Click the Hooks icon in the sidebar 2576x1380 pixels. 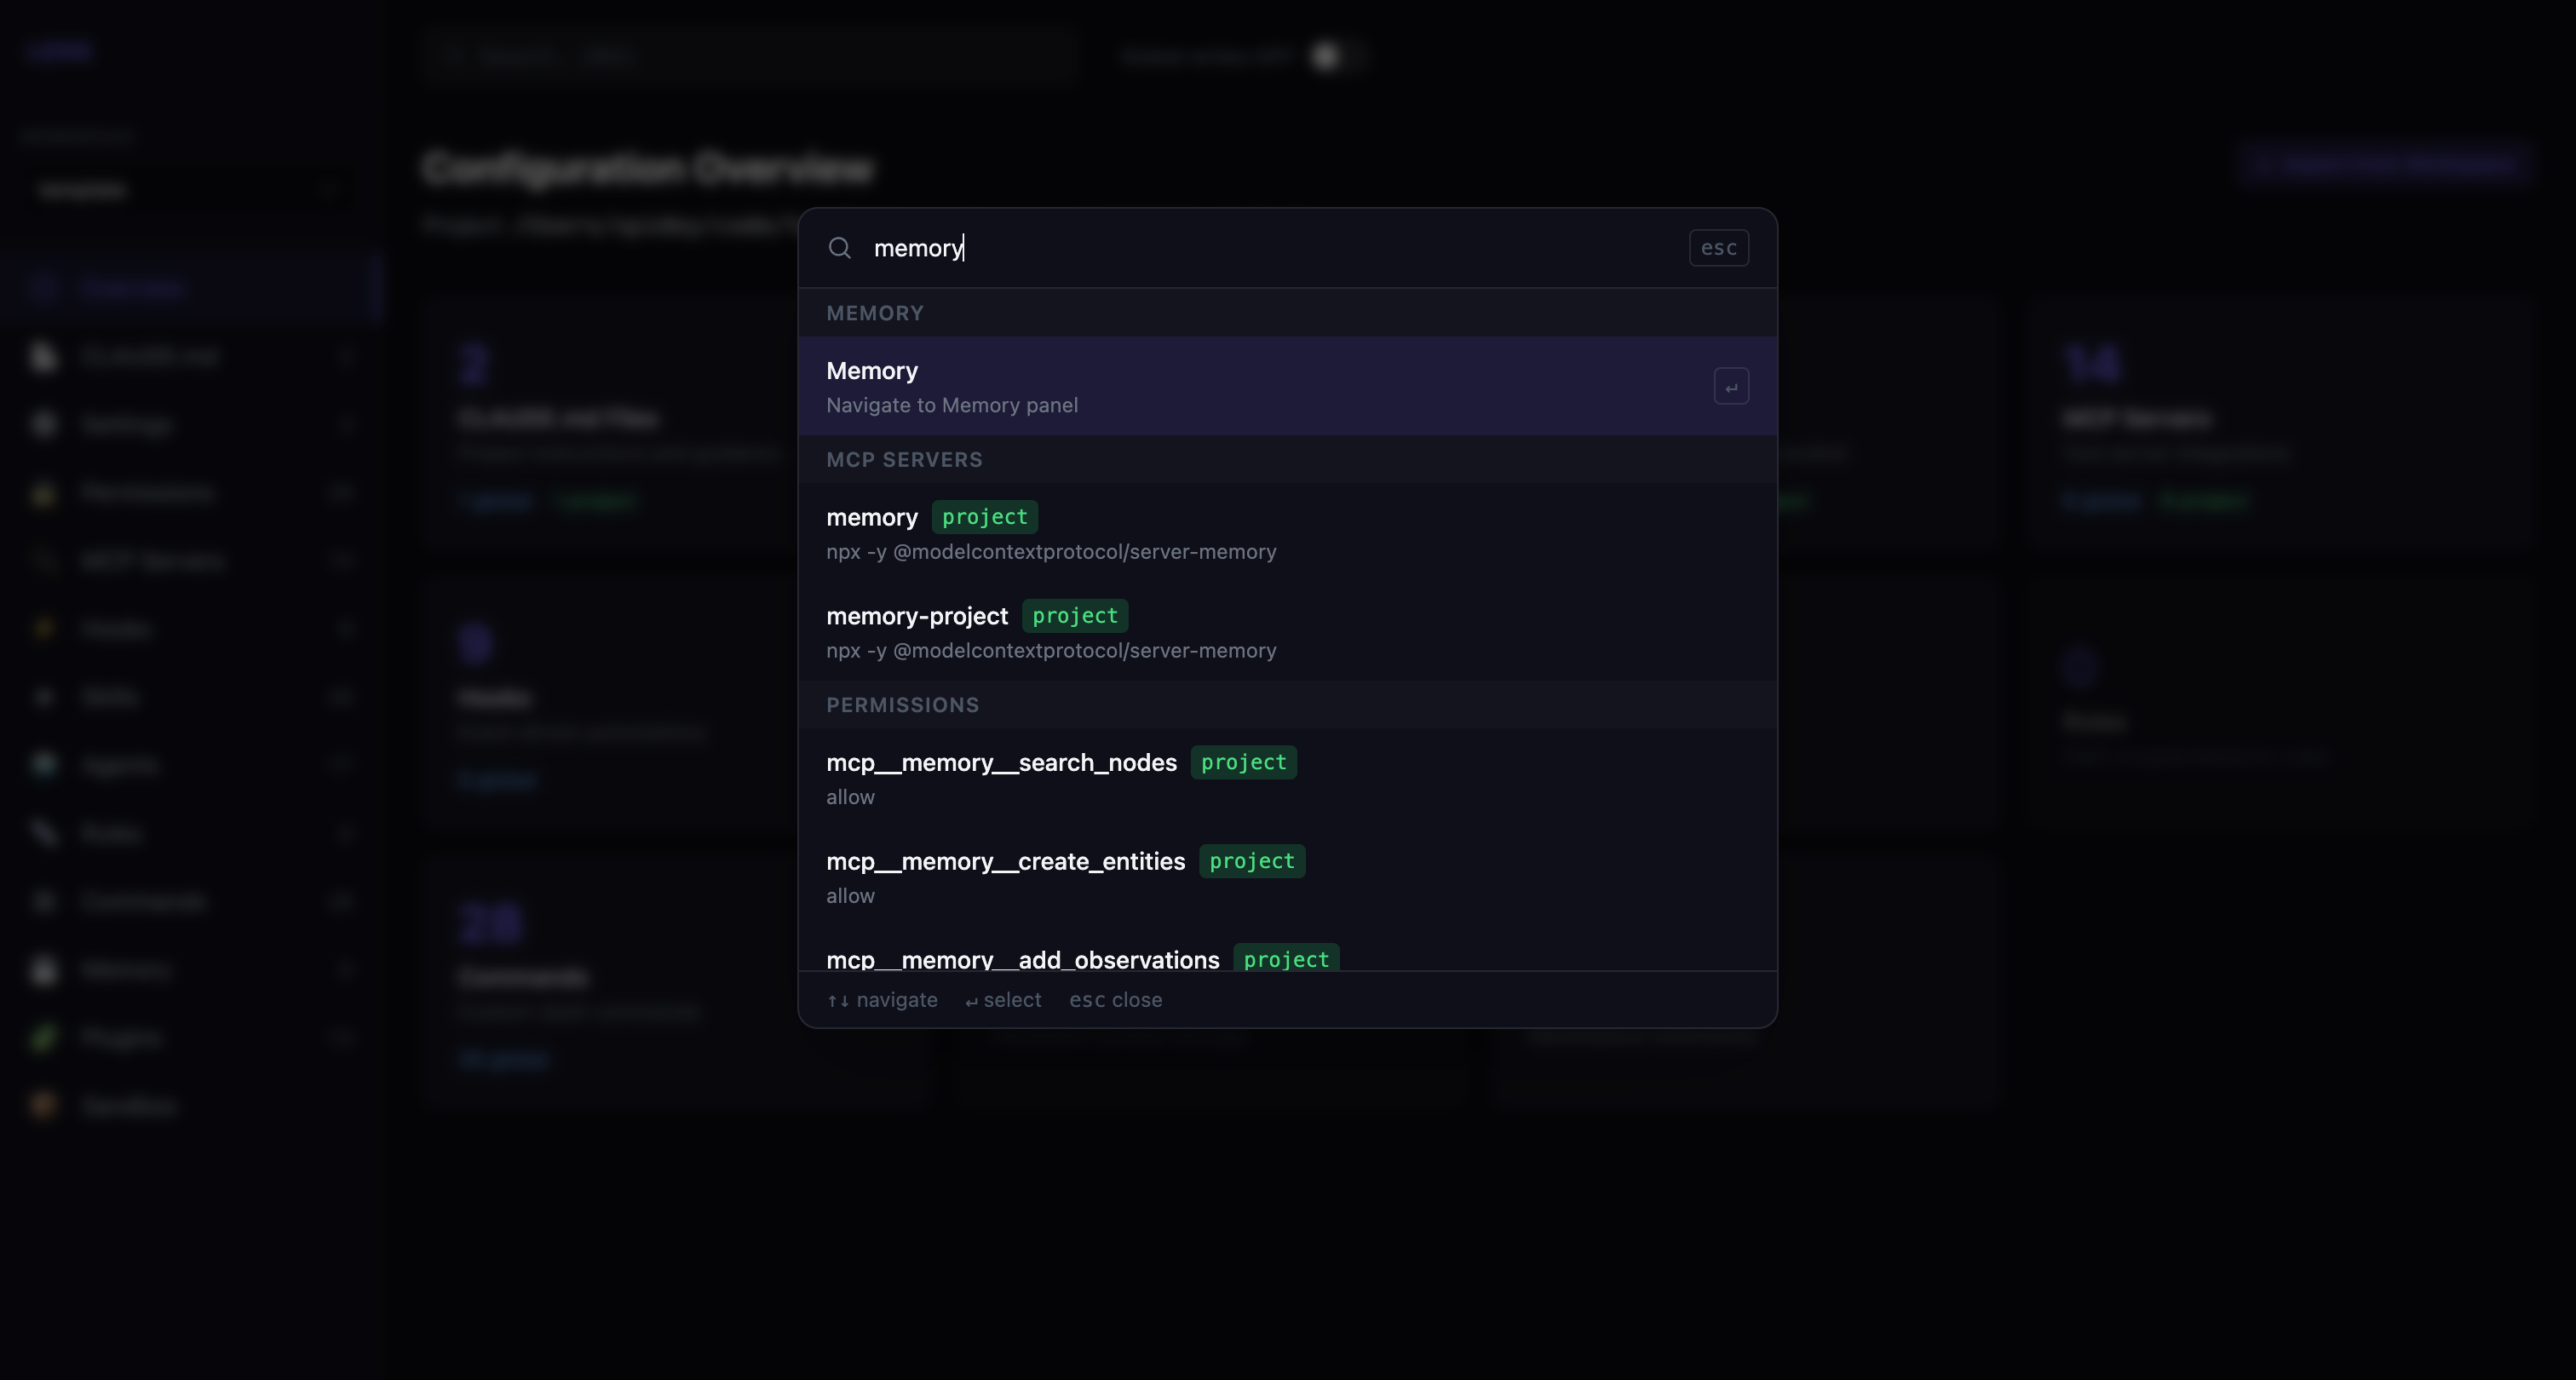click(x=44, y=628)
